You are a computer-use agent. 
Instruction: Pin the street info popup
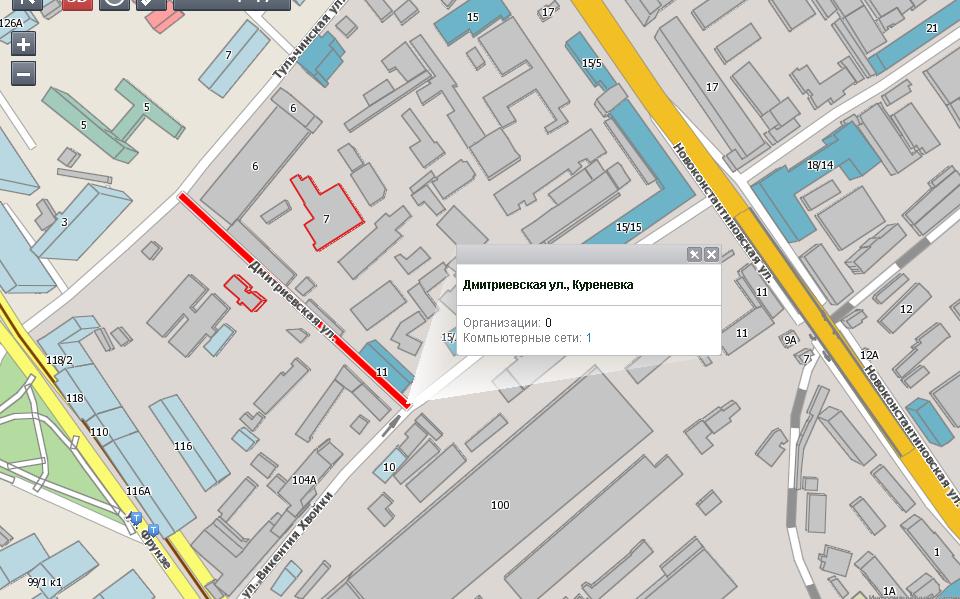694,254
